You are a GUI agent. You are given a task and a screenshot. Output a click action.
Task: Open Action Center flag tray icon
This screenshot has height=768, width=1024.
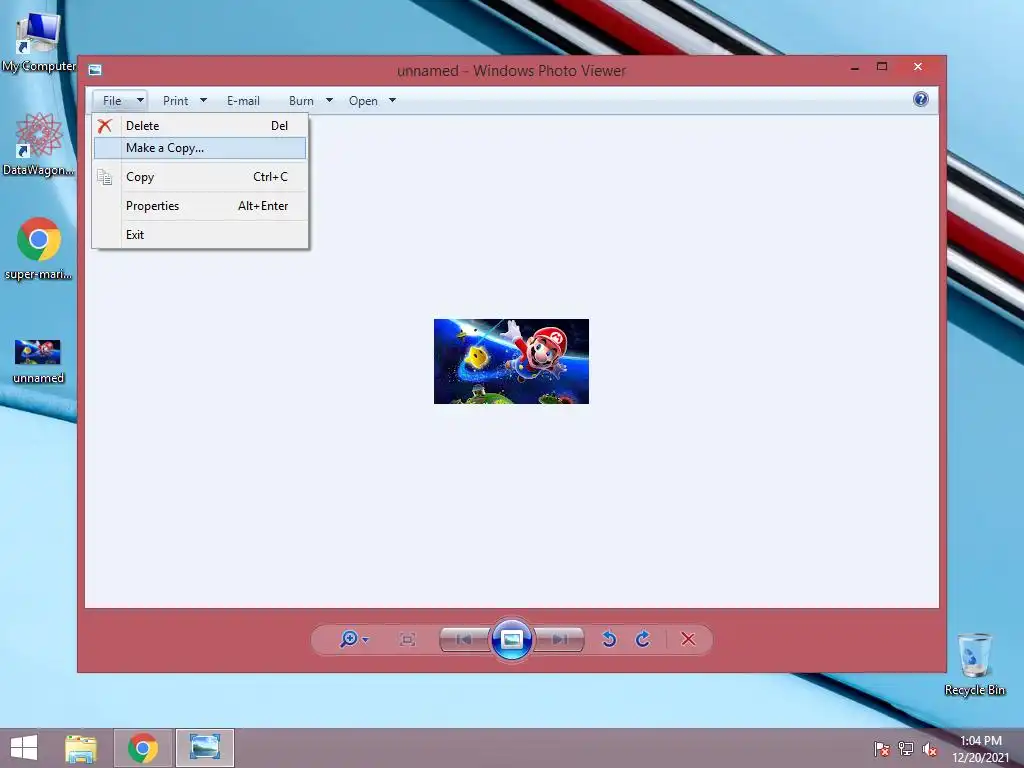[882, 748]
